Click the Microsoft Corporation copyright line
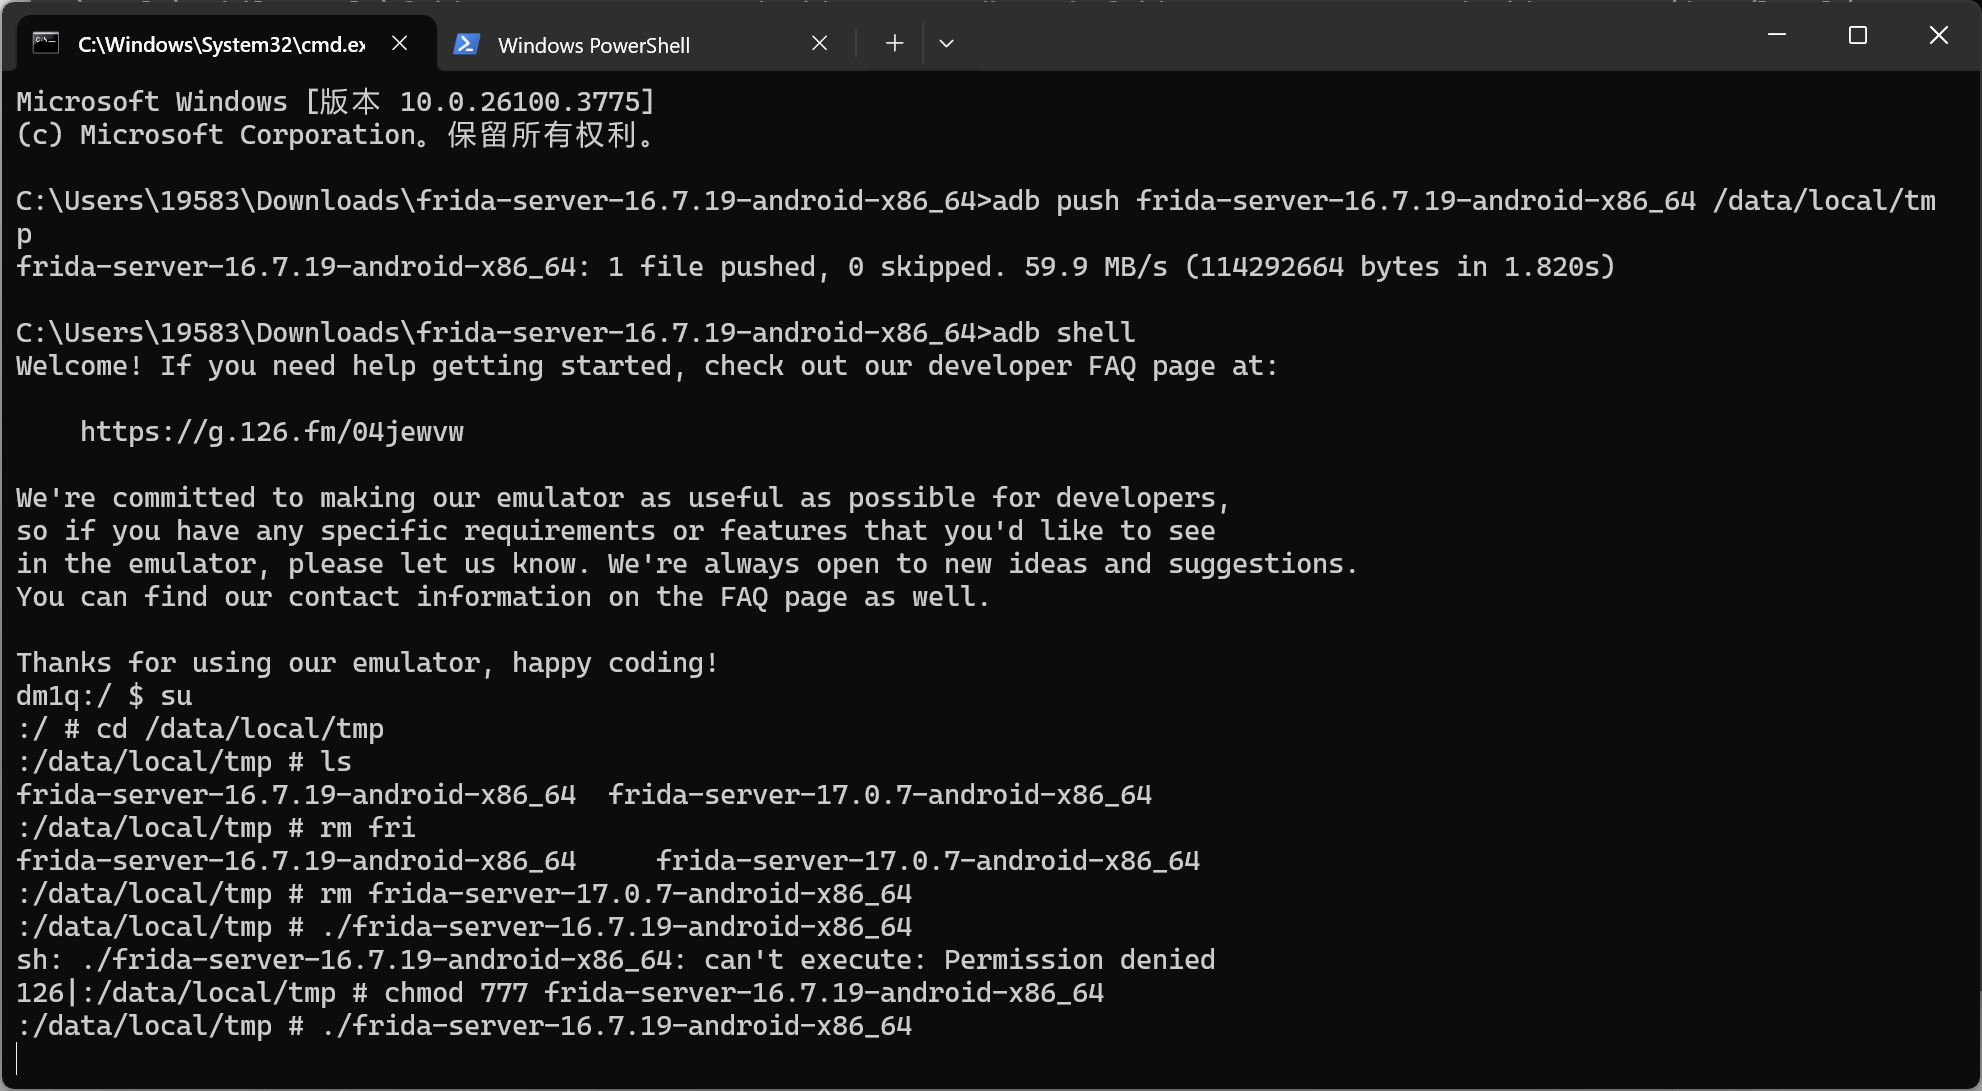The width and height of the screenshot is (1982, 1091). (x=335, y=135)
